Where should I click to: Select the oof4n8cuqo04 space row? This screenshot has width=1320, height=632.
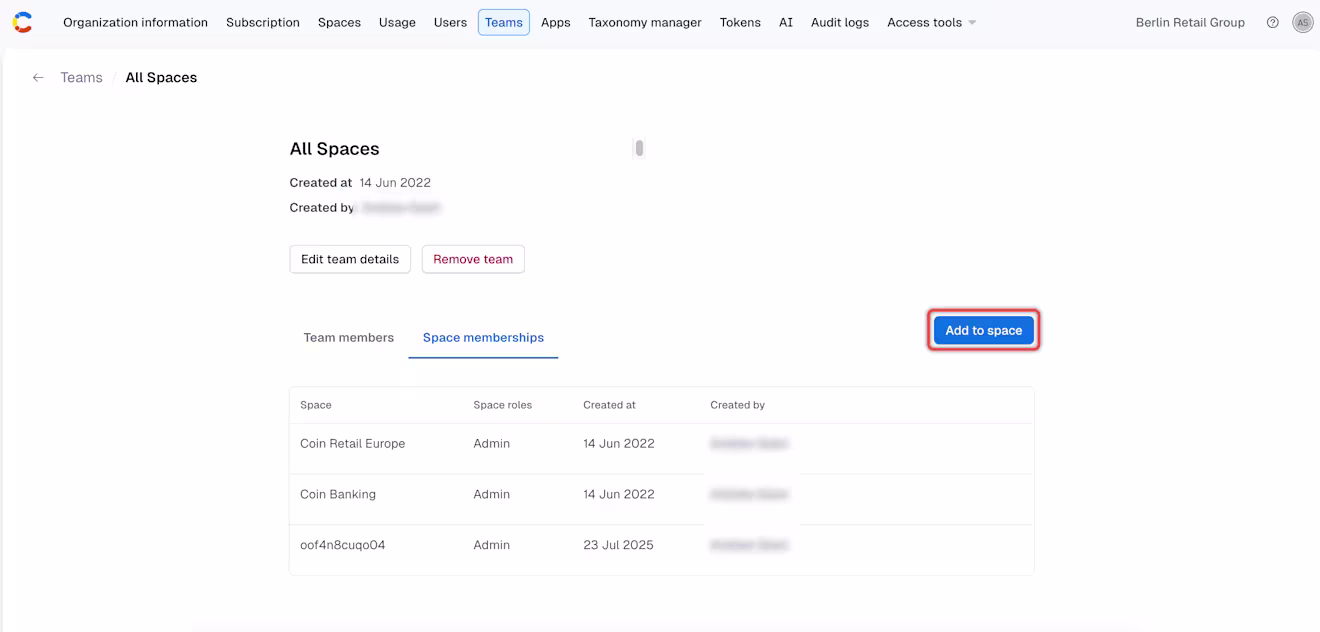[x=661, y=545]
